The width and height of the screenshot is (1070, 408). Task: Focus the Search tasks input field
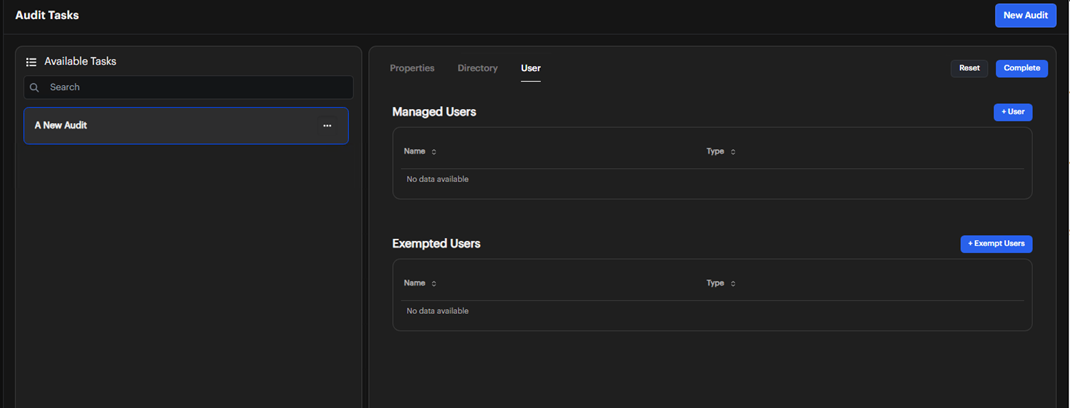(x=188, y=87)
